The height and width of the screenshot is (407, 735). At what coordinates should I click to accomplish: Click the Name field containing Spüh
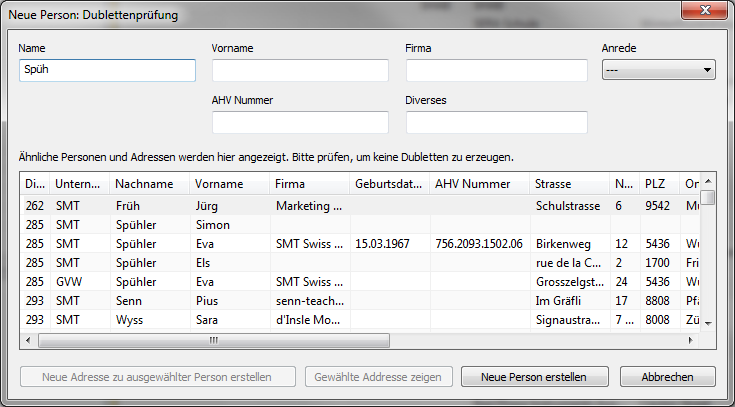tap(107, 70)
